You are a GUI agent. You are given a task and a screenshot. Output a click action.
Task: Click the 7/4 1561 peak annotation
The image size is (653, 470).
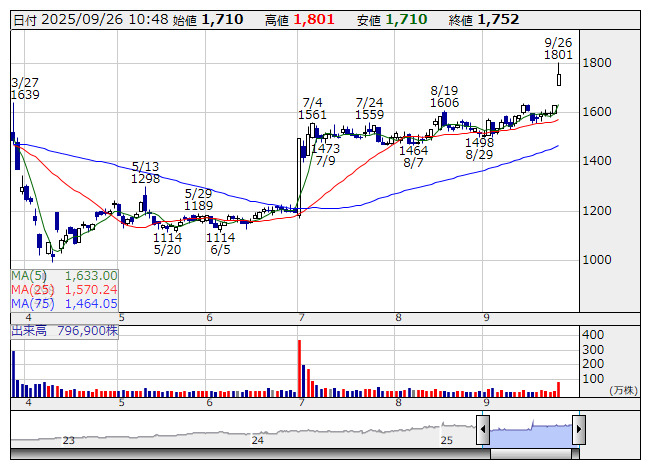click(312, 108)
